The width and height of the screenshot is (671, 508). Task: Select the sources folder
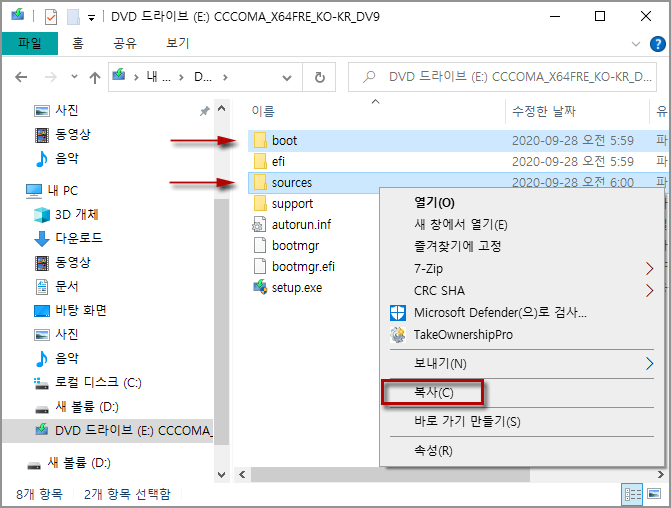pos(292,183)
